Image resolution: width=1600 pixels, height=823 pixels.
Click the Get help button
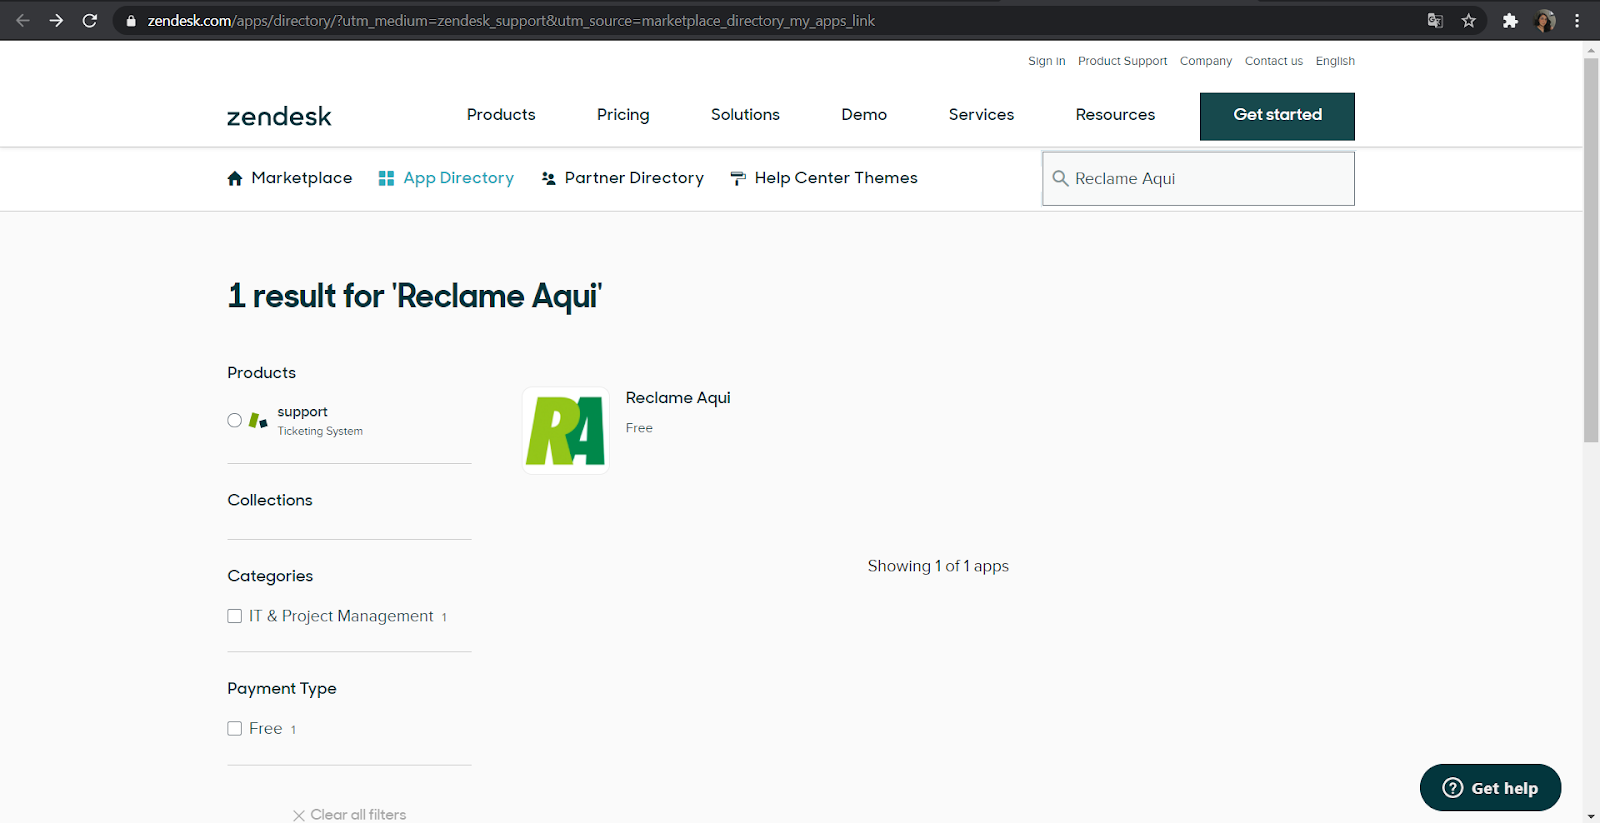1490,788
